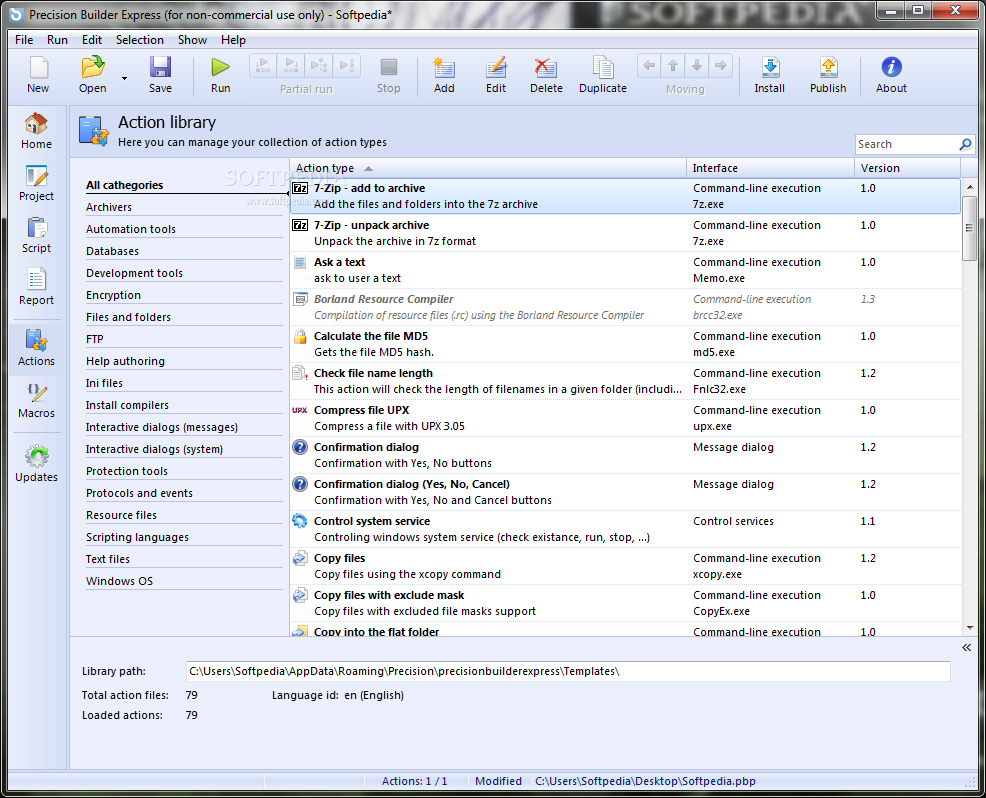
Task: Select the Control system service action
Action: [x=626, y=529]
